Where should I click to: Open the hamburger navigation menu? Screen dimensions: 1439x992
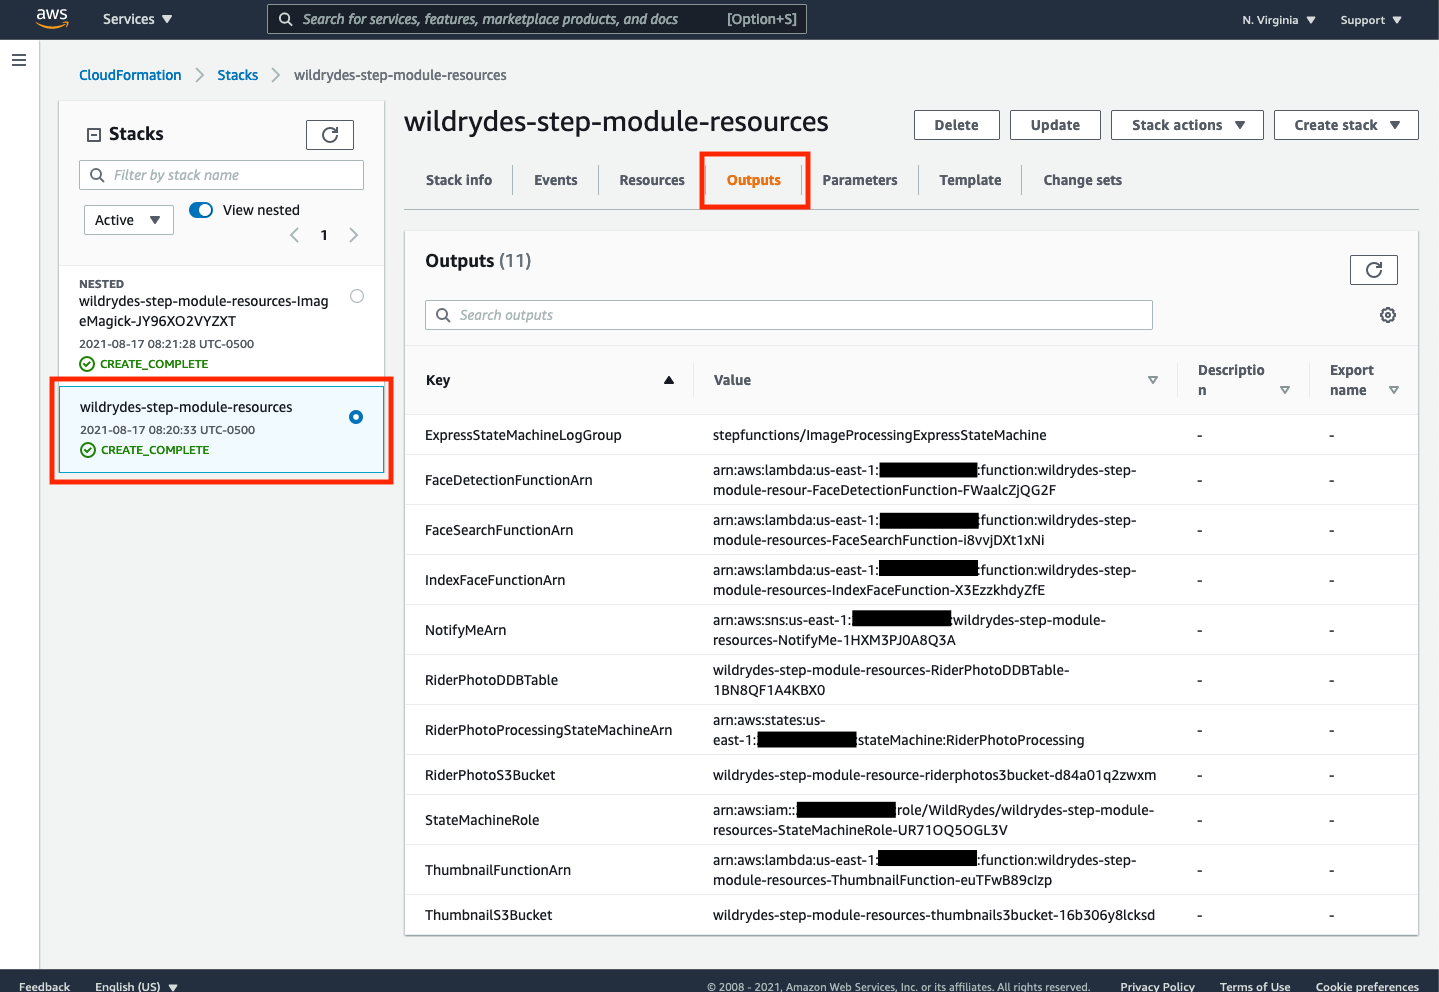click(18, 60)
